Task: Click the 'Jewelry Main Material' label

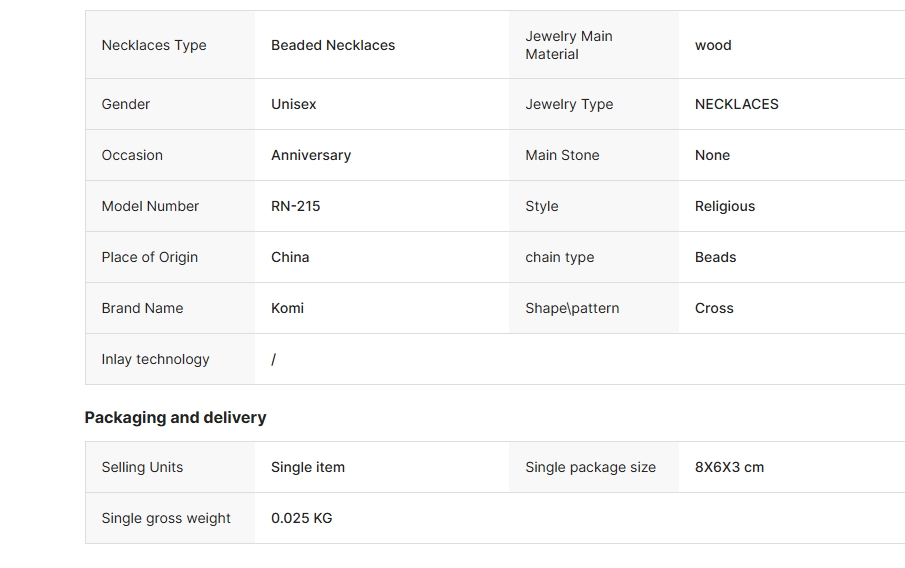Action: (569, 45)
